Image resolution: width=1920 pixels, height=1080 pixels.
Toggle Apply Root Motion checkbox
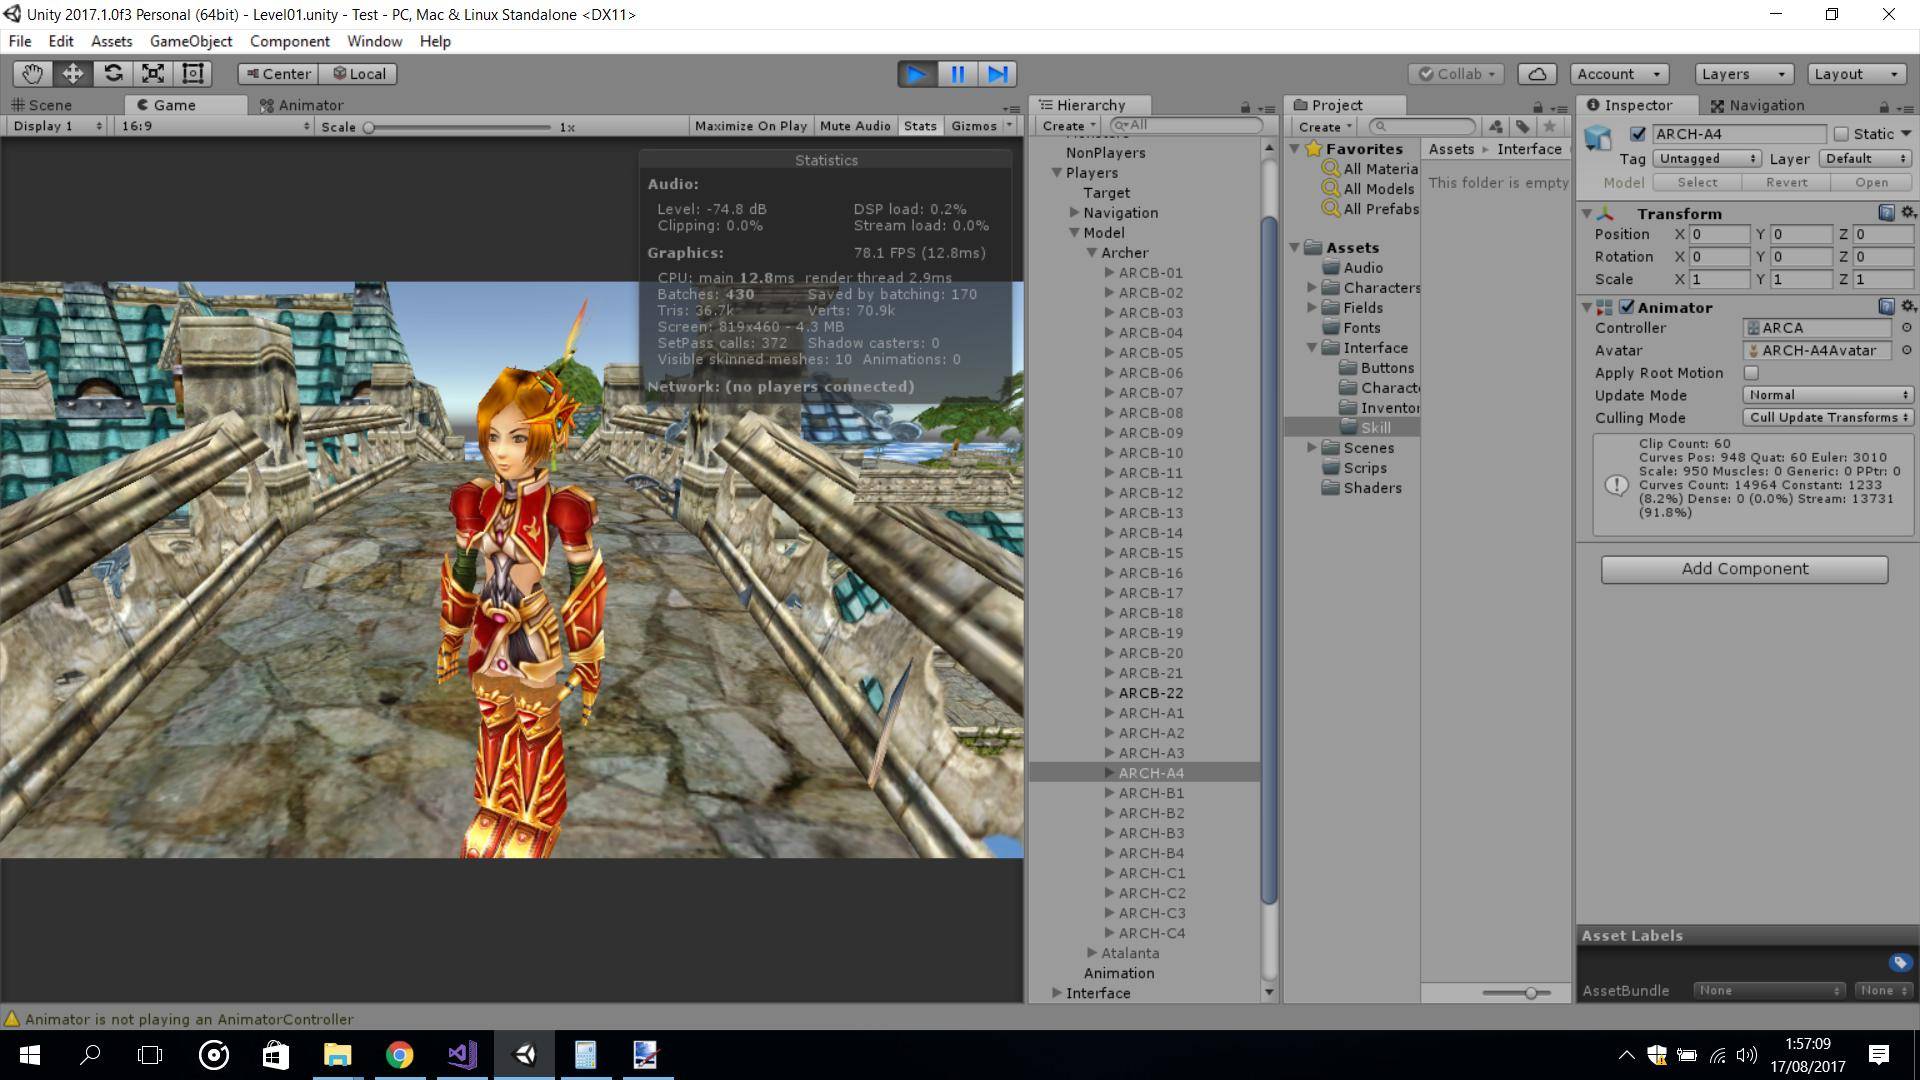click(1751, 373)
